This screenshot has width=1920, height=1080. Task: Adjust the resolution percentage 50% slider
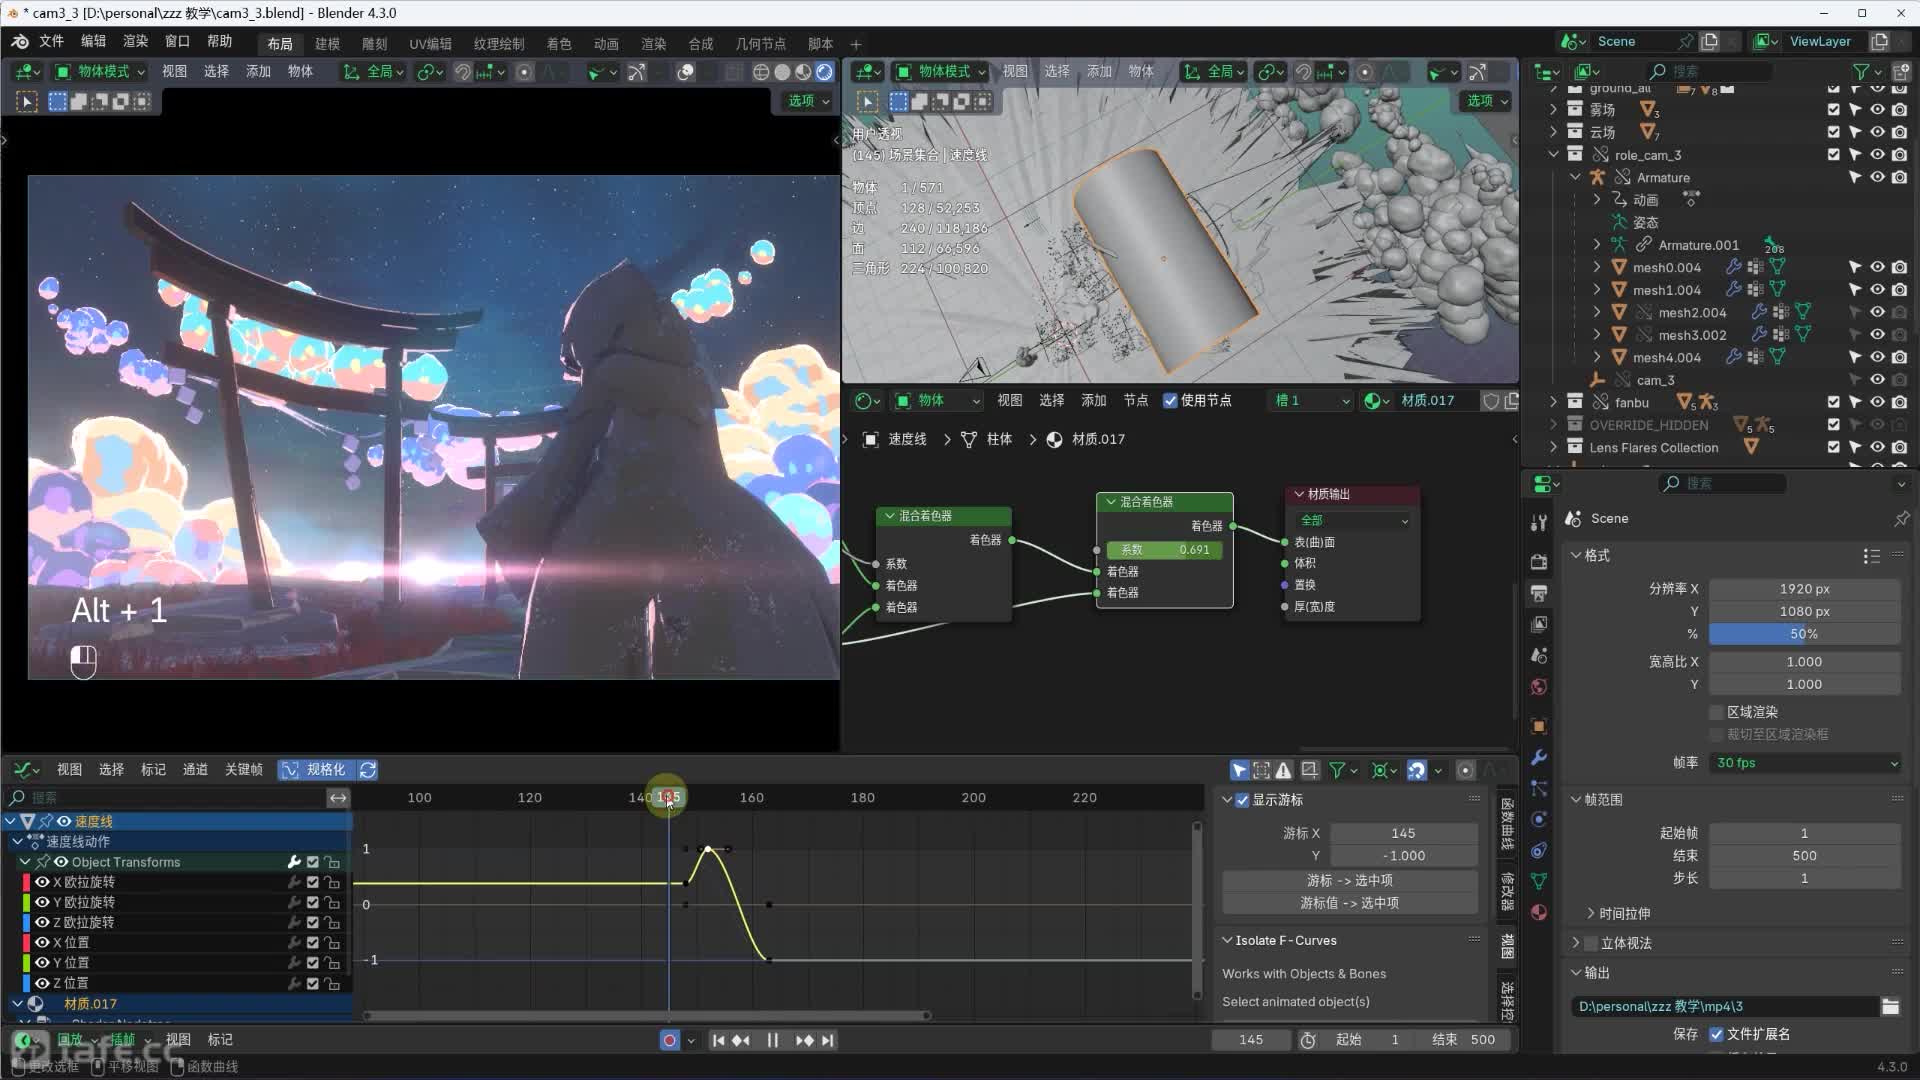point(1804,634)
